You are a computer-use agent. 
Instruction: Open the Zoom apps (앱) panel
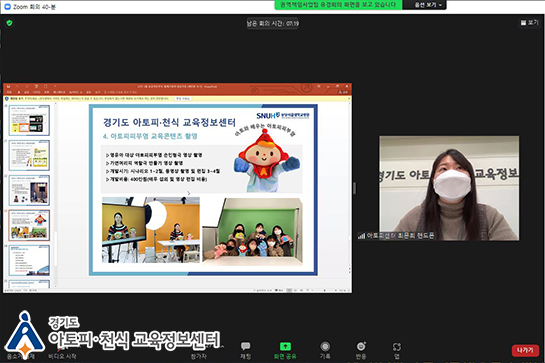(x=397, y=350)
